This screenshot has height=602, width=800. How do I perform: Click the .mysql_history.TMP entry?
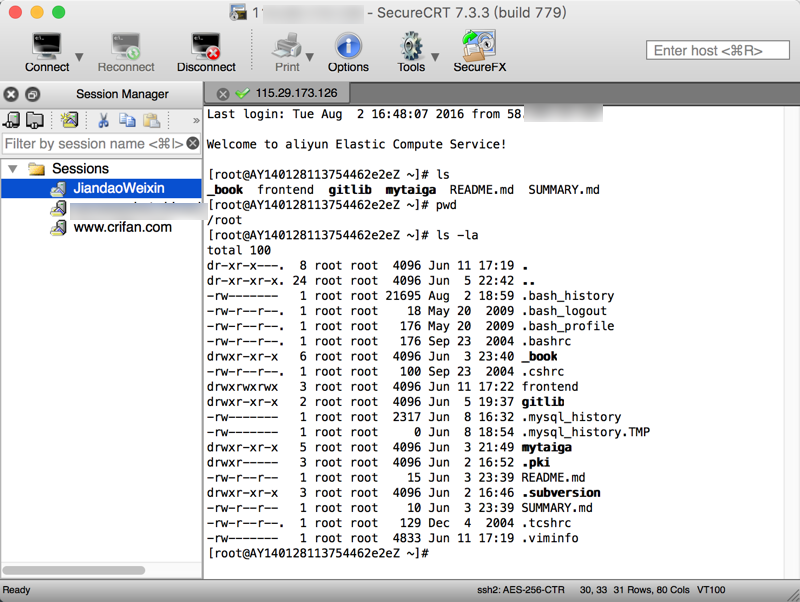(586, 432)
